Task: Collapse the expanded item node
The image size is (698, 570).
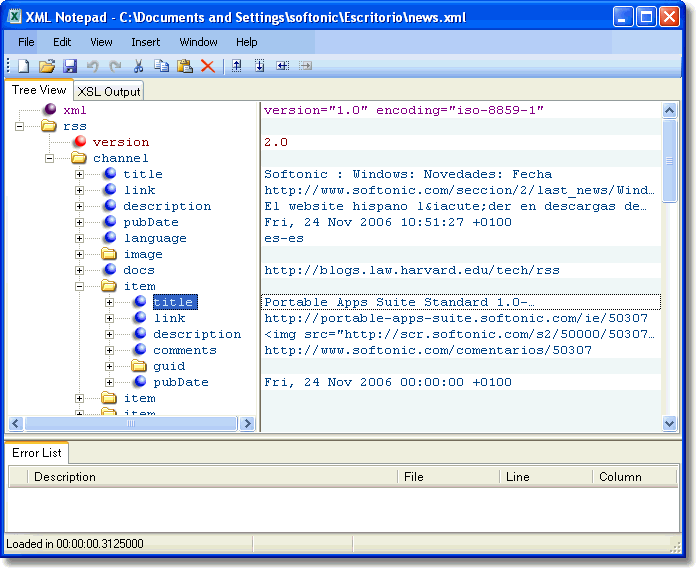Action: click(x=79, y=287)
